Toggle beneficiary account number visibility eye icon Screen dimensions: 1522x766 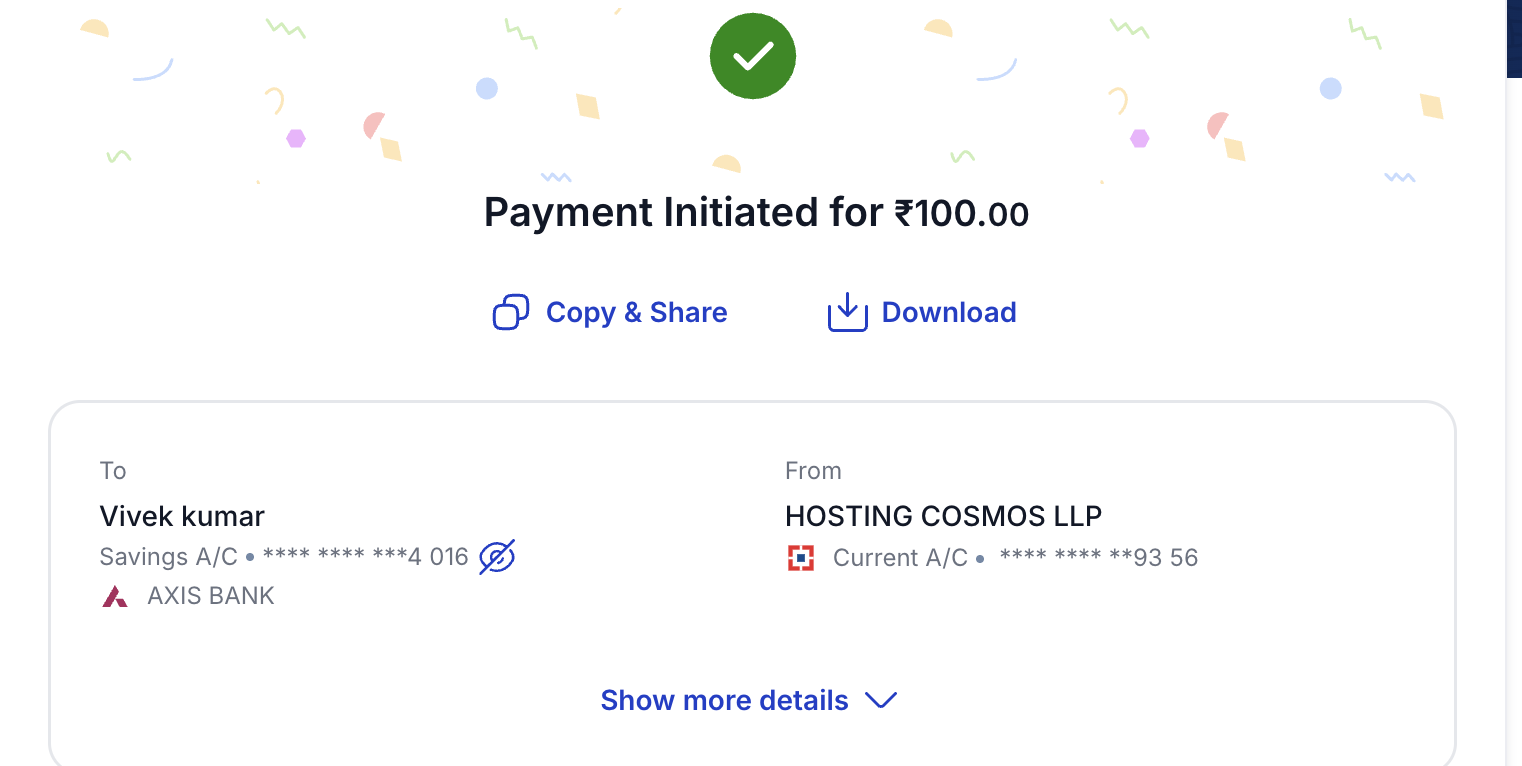coord(497,557)
